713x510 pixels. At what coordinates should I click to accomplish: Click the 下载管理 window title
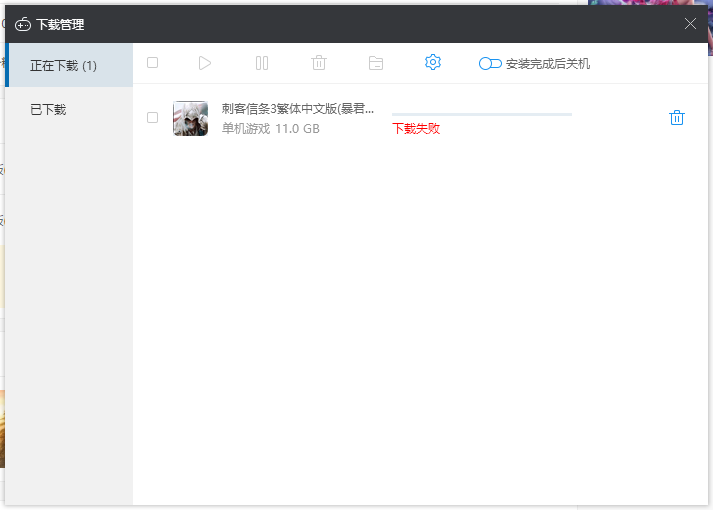click(x=60, y=25)
